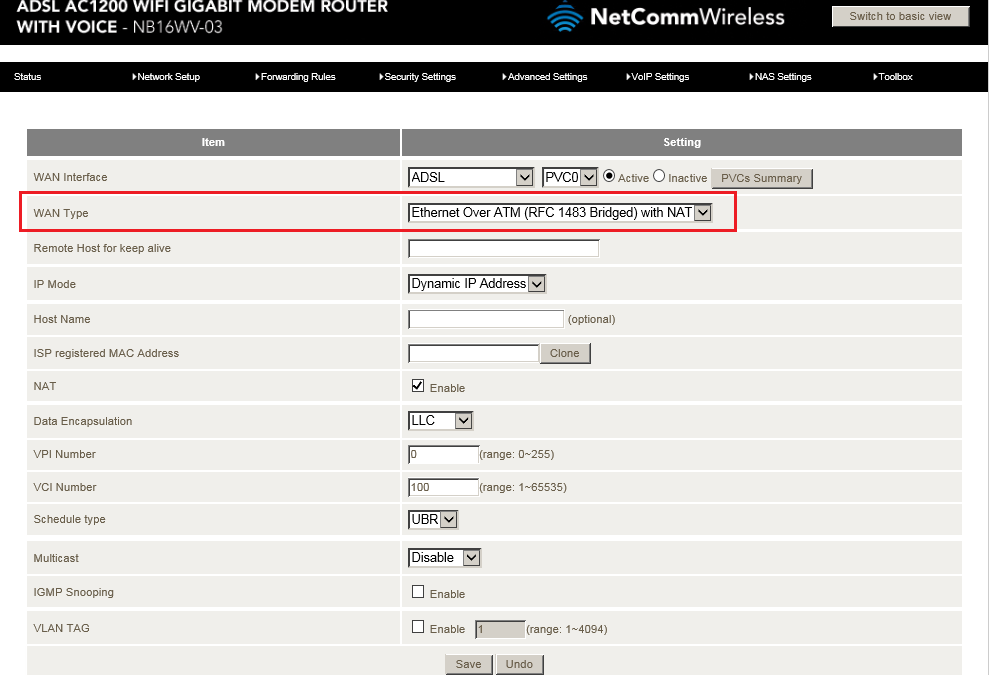Open the IP Mode dropdown

coord(477,284)
